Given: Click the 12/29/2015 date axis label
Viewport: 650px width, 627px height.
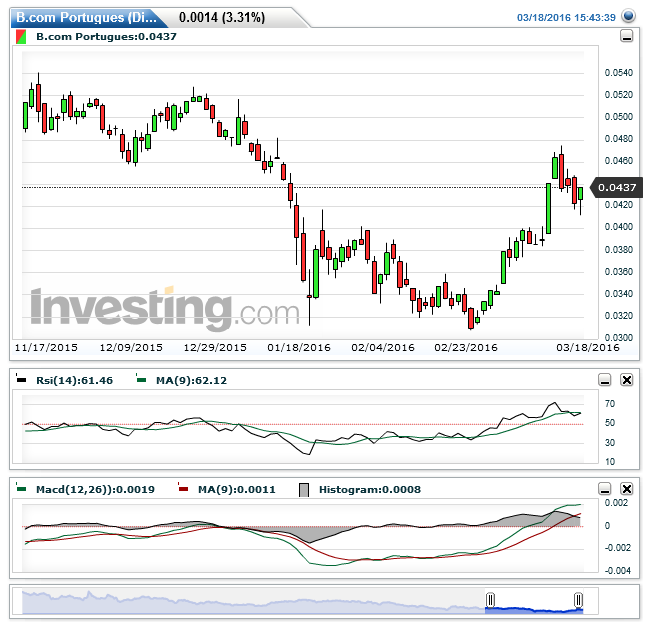Looking at the screenshot, I should tap(215, 347).
